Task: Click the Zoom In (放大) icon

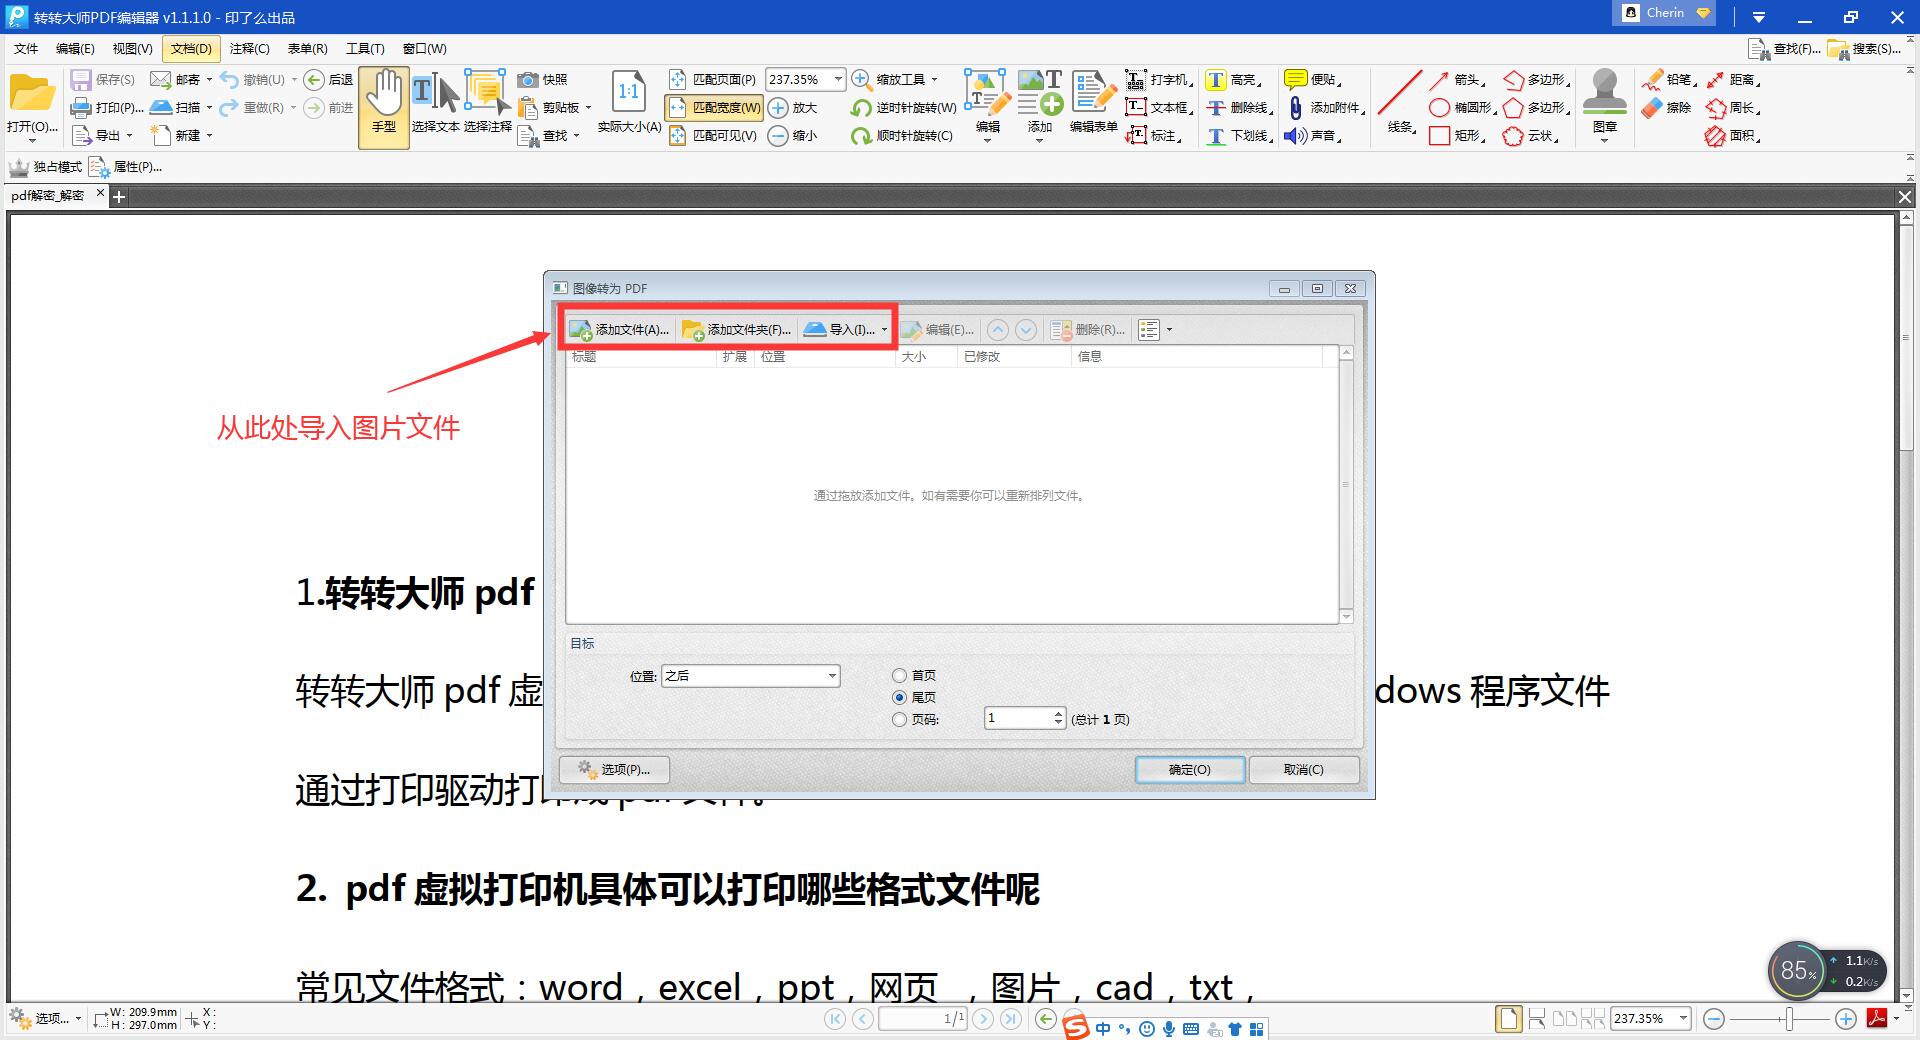Action: click(x=778, y=107)
